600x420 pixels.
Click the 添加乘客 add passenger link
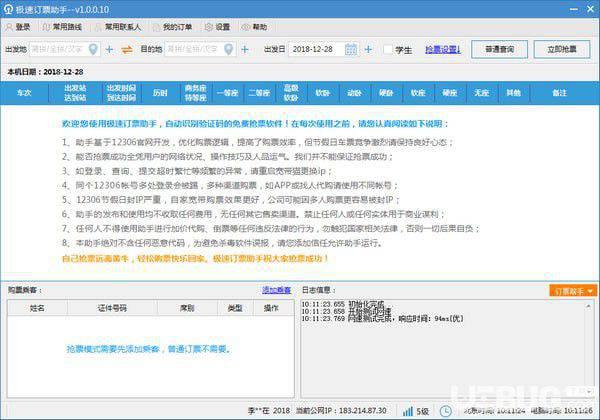(x=276, y=290)
